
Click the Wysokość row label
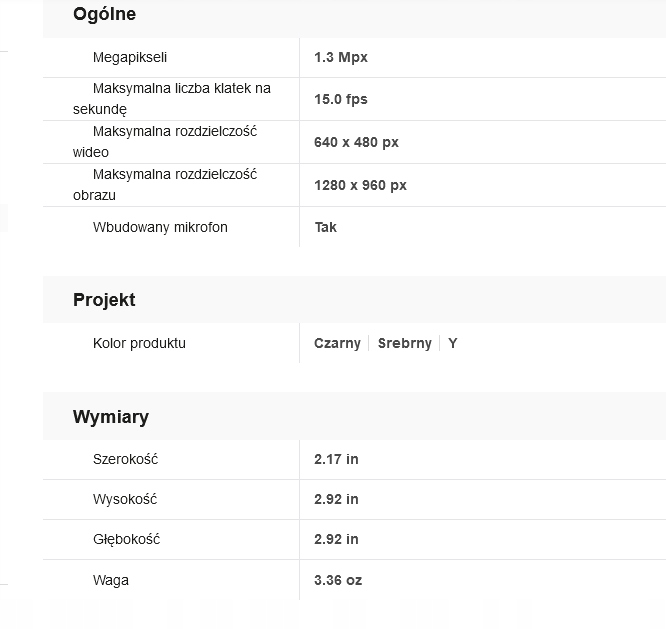[x=125, y=499]
